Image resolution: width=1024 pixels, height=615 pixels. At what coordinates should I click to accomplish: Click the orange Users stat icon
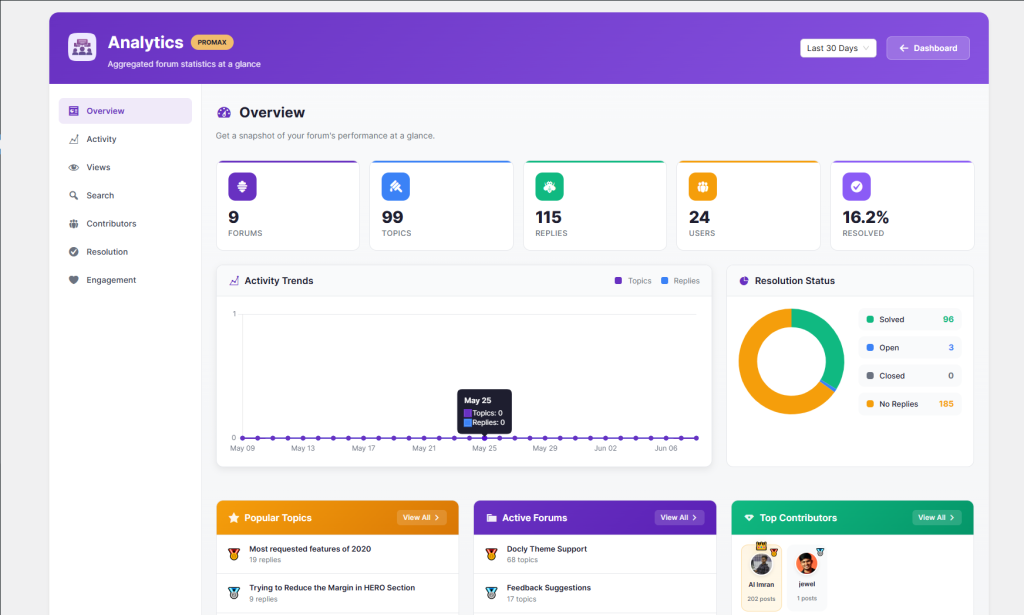[x=703, y=187]
